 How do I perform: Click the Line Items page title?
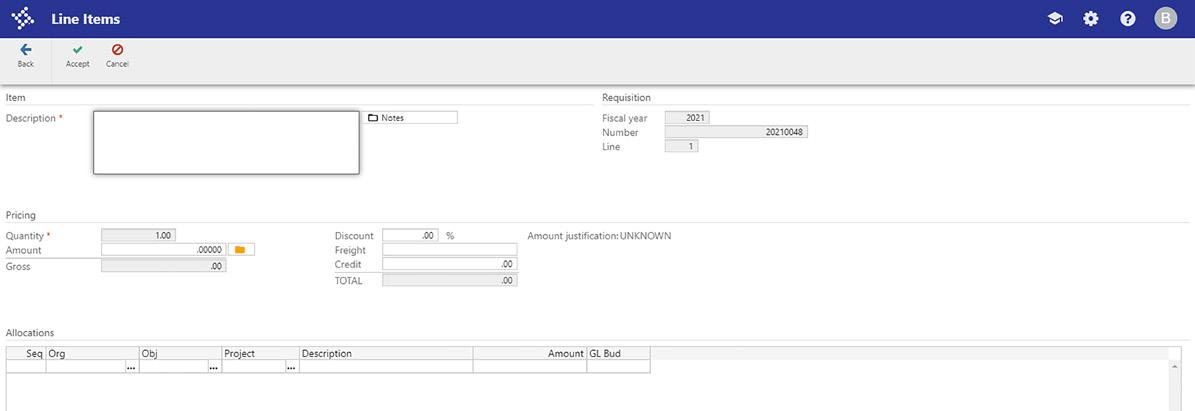85,19
